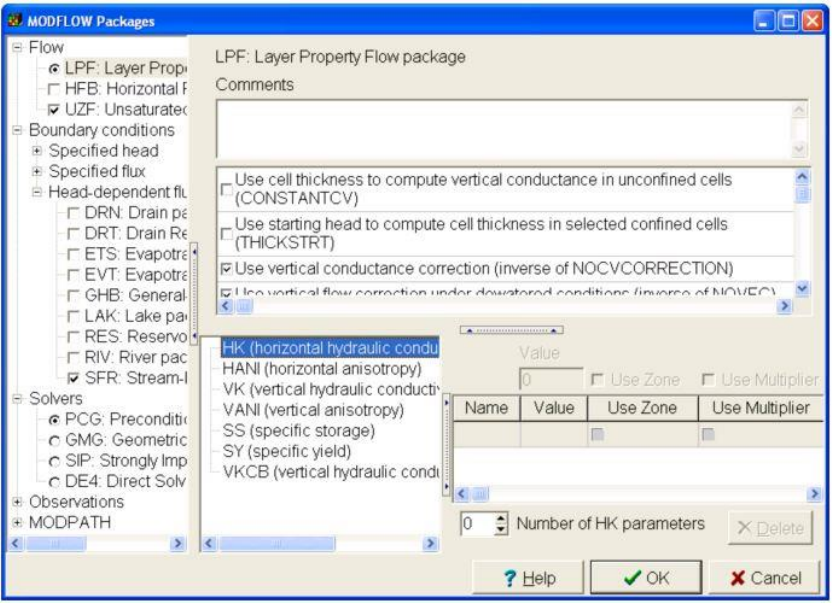The height and width of the screenshot is (603, 832).
Task: Collapse the Flow tree node
Action: pos(18,47)
